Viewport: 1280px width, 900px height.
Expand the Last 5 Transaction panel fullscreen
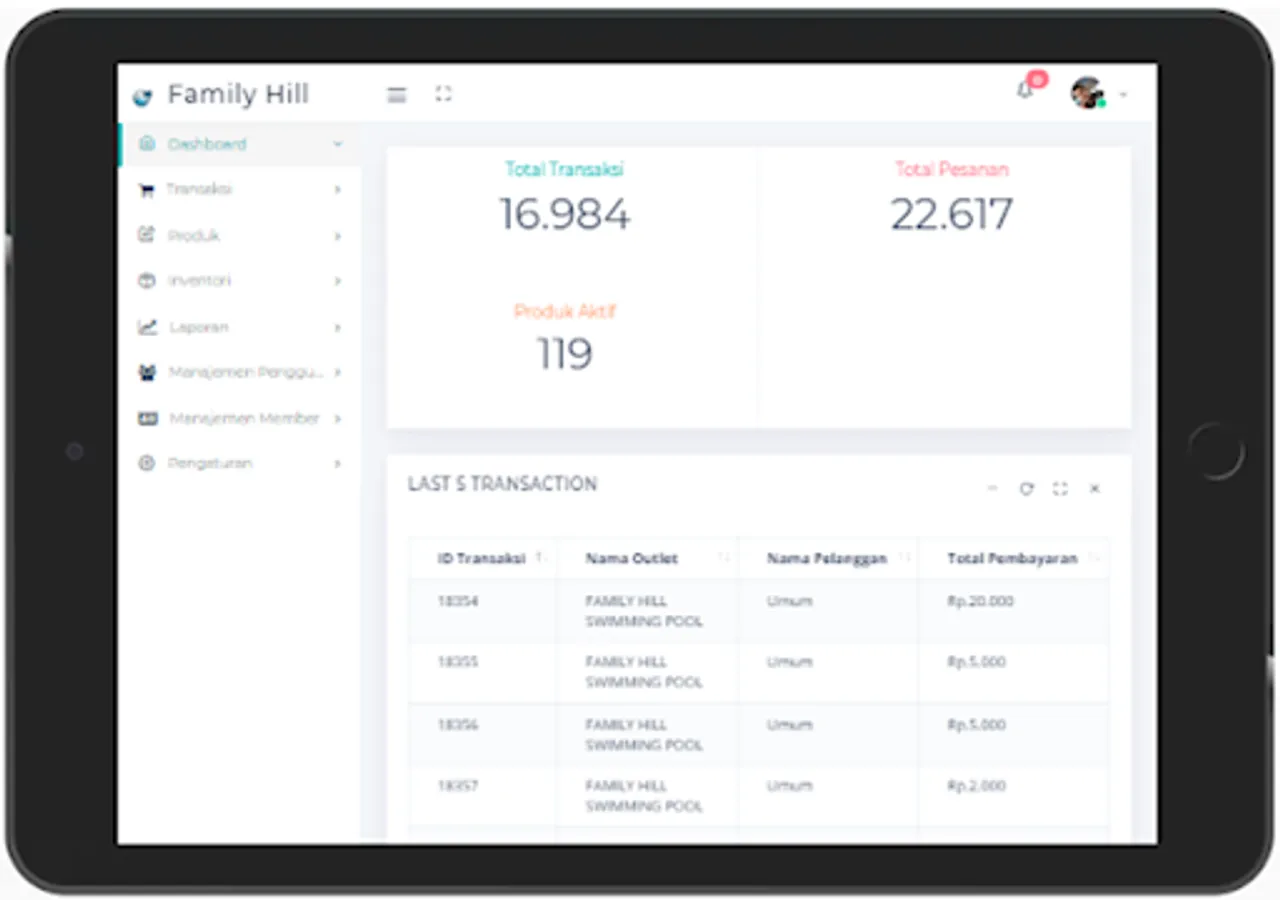(1060, 489)
